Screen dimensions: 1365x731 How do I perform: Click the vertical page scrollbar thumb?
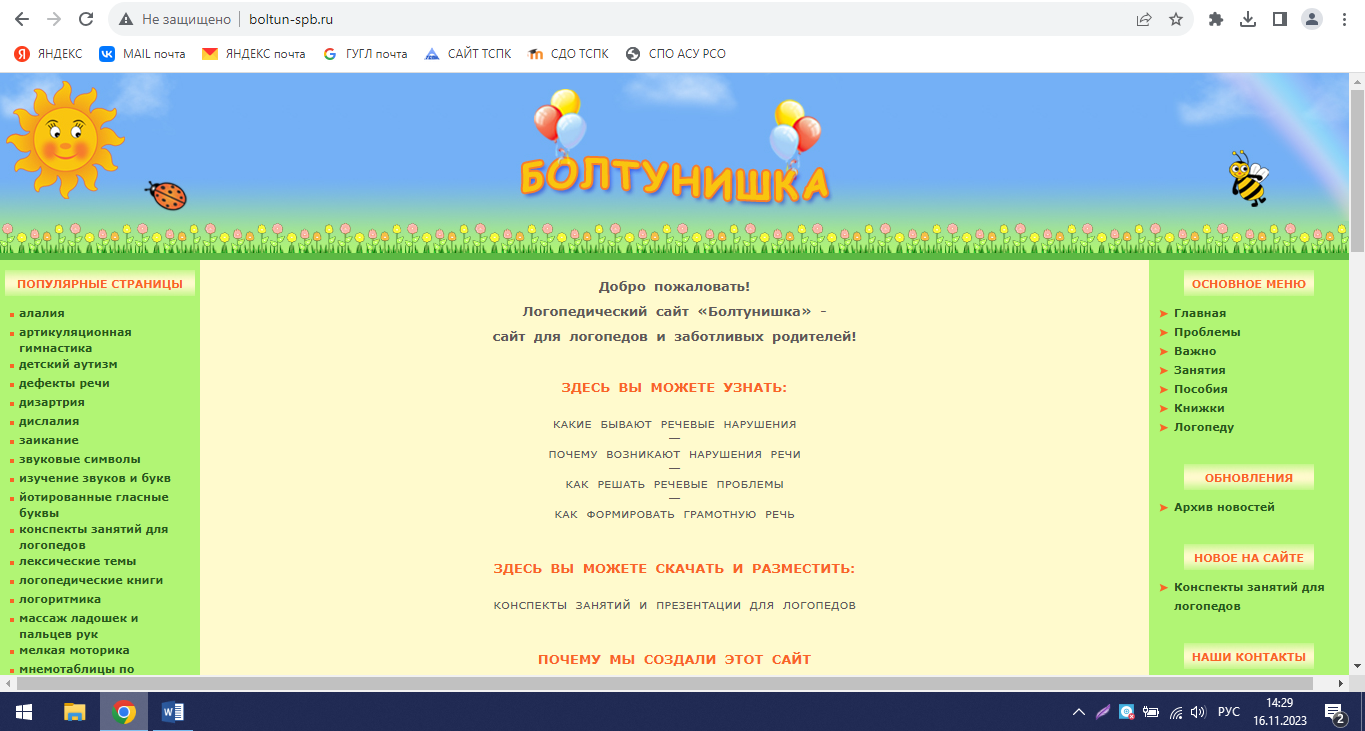(x=1357, y=170)
